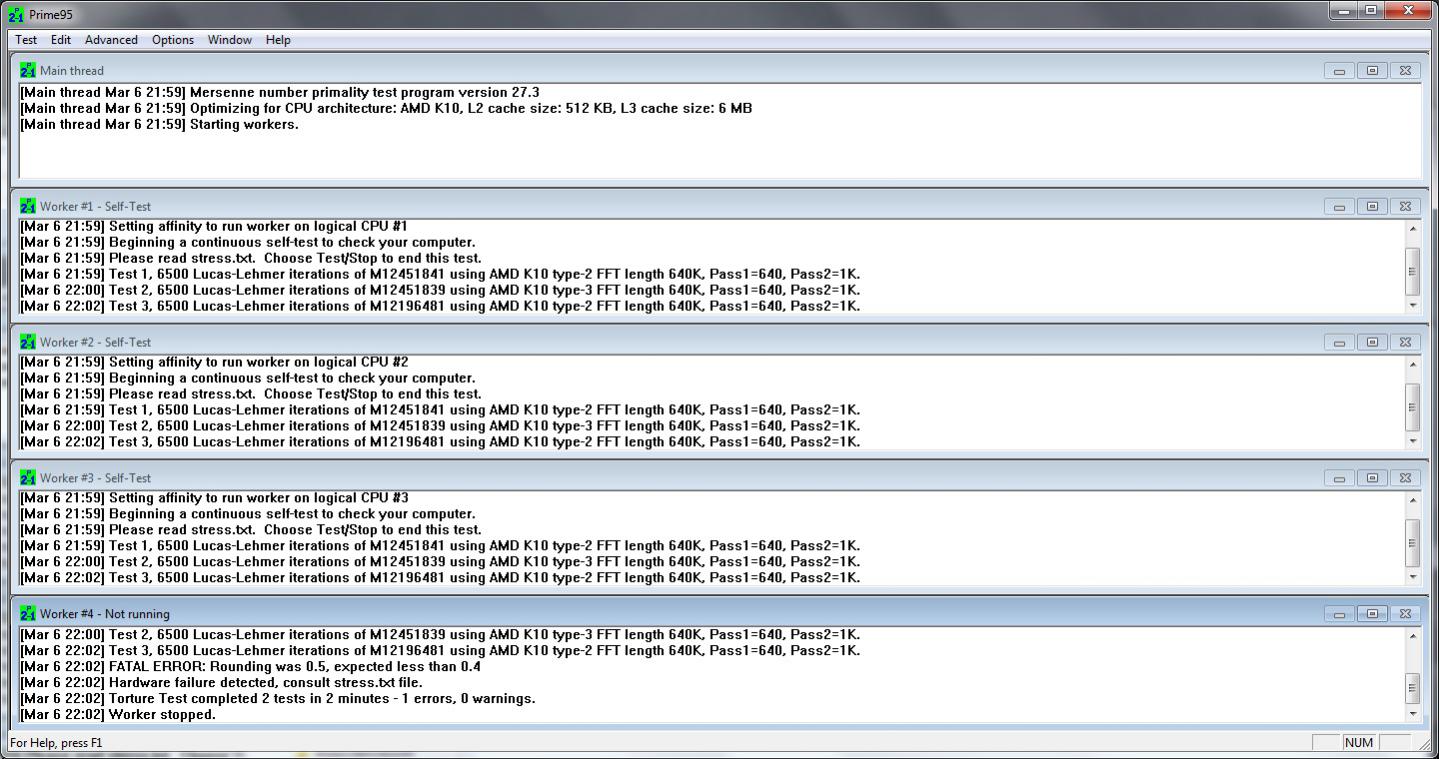Click the scrollbar thumb in Worker #2
The width and height of the screenshot is (1439, 759).
pyautogui.click(x=1412, y=406)
